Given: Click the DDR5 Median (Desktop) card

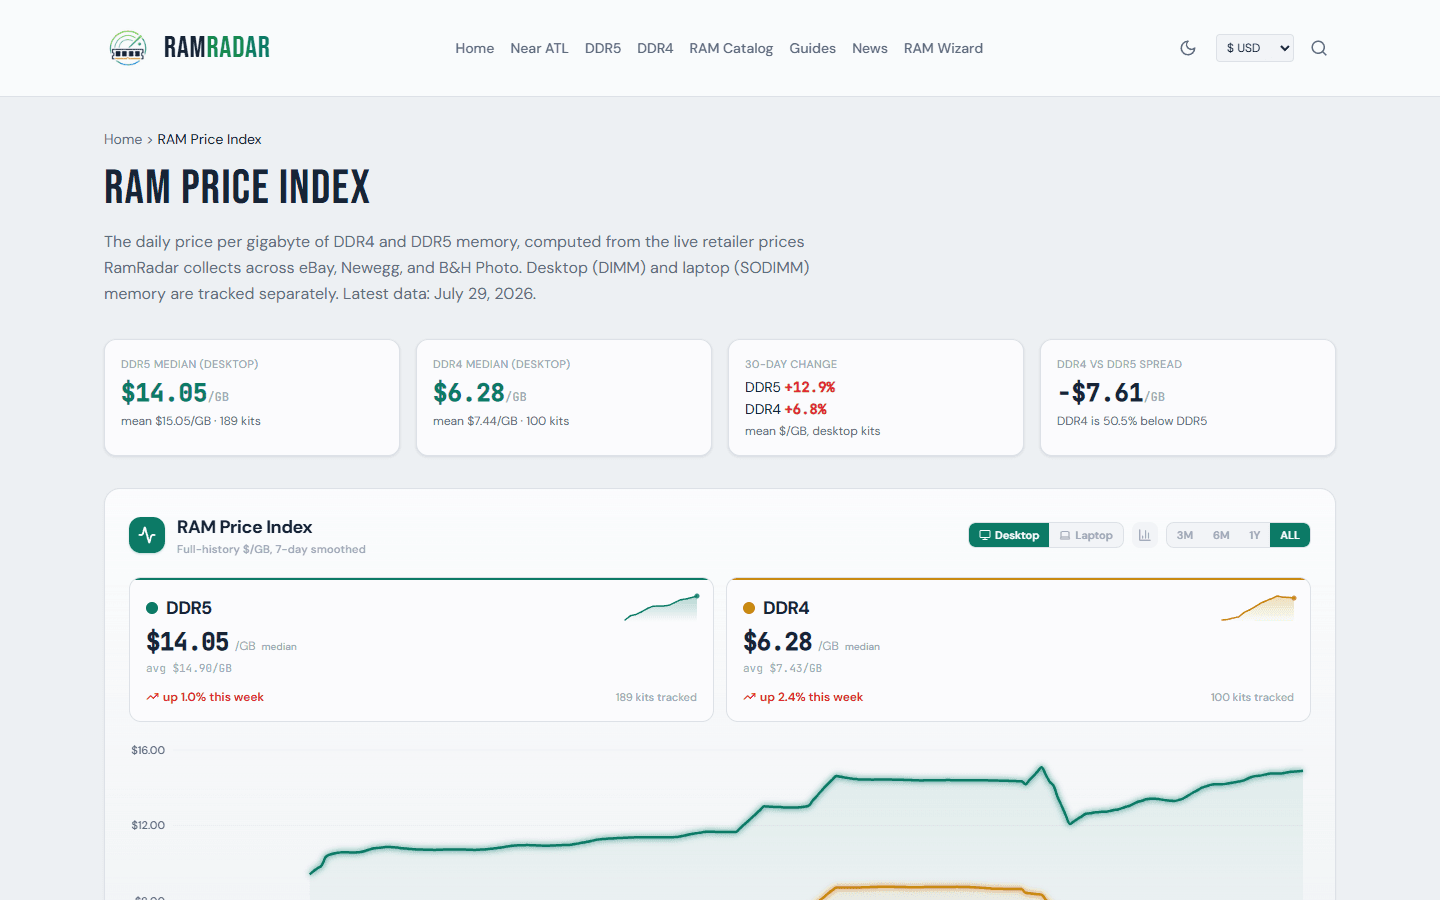Looking at the screenshot, I should (252, 397).
